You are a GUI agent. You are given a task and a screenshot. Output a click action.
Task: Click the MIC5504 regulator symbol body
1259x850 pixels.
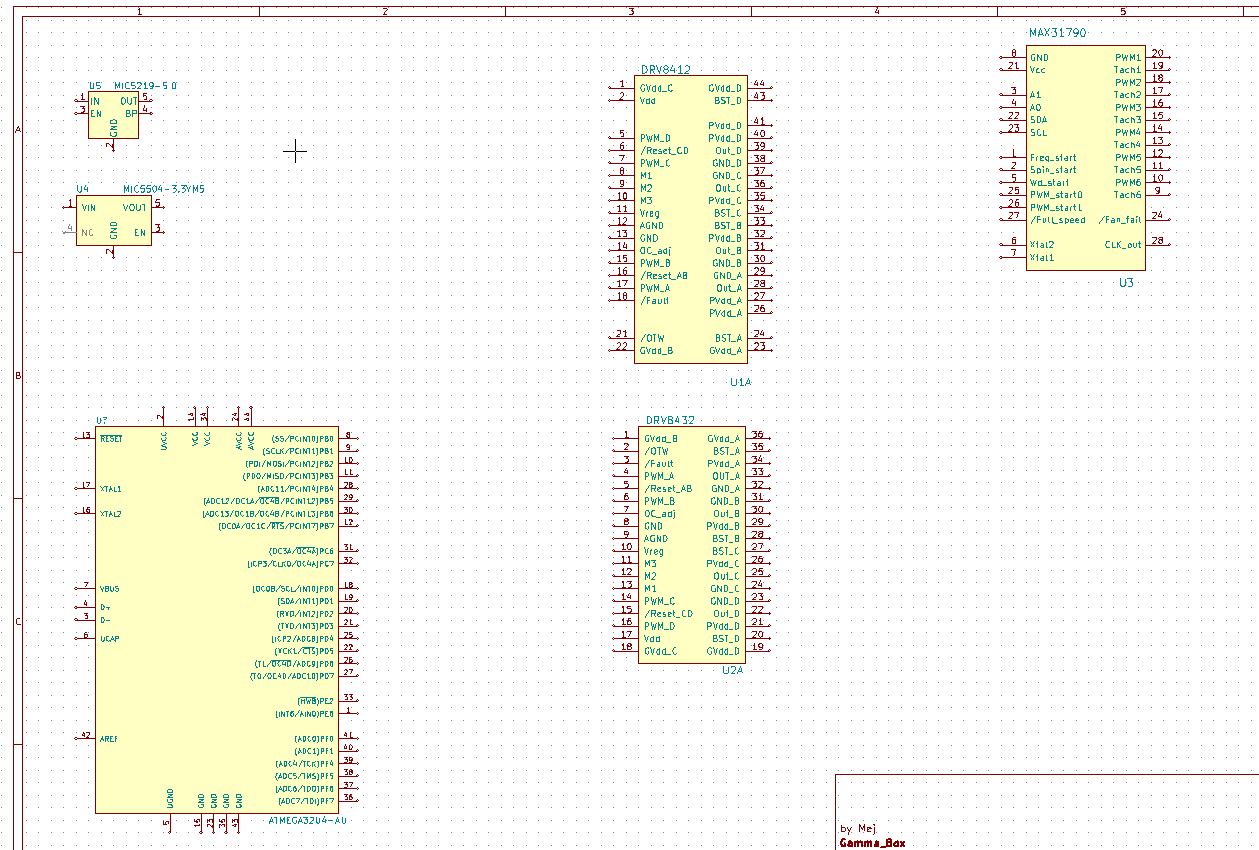click(113, 221)
